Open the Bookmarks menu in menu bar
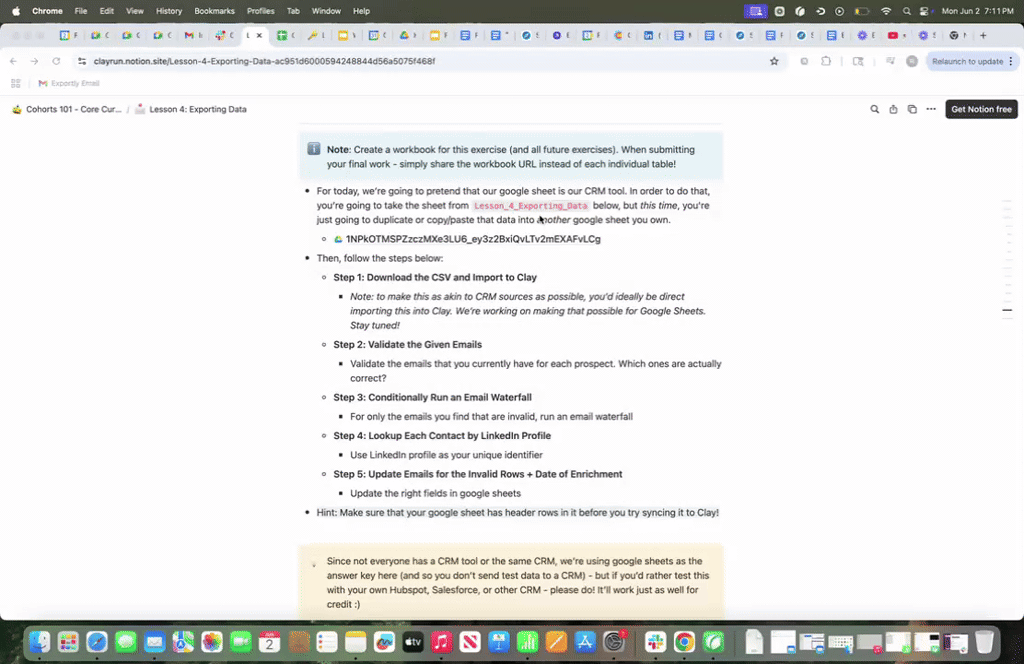This screenshot has height=664, width=1024. tap(214, 11)
